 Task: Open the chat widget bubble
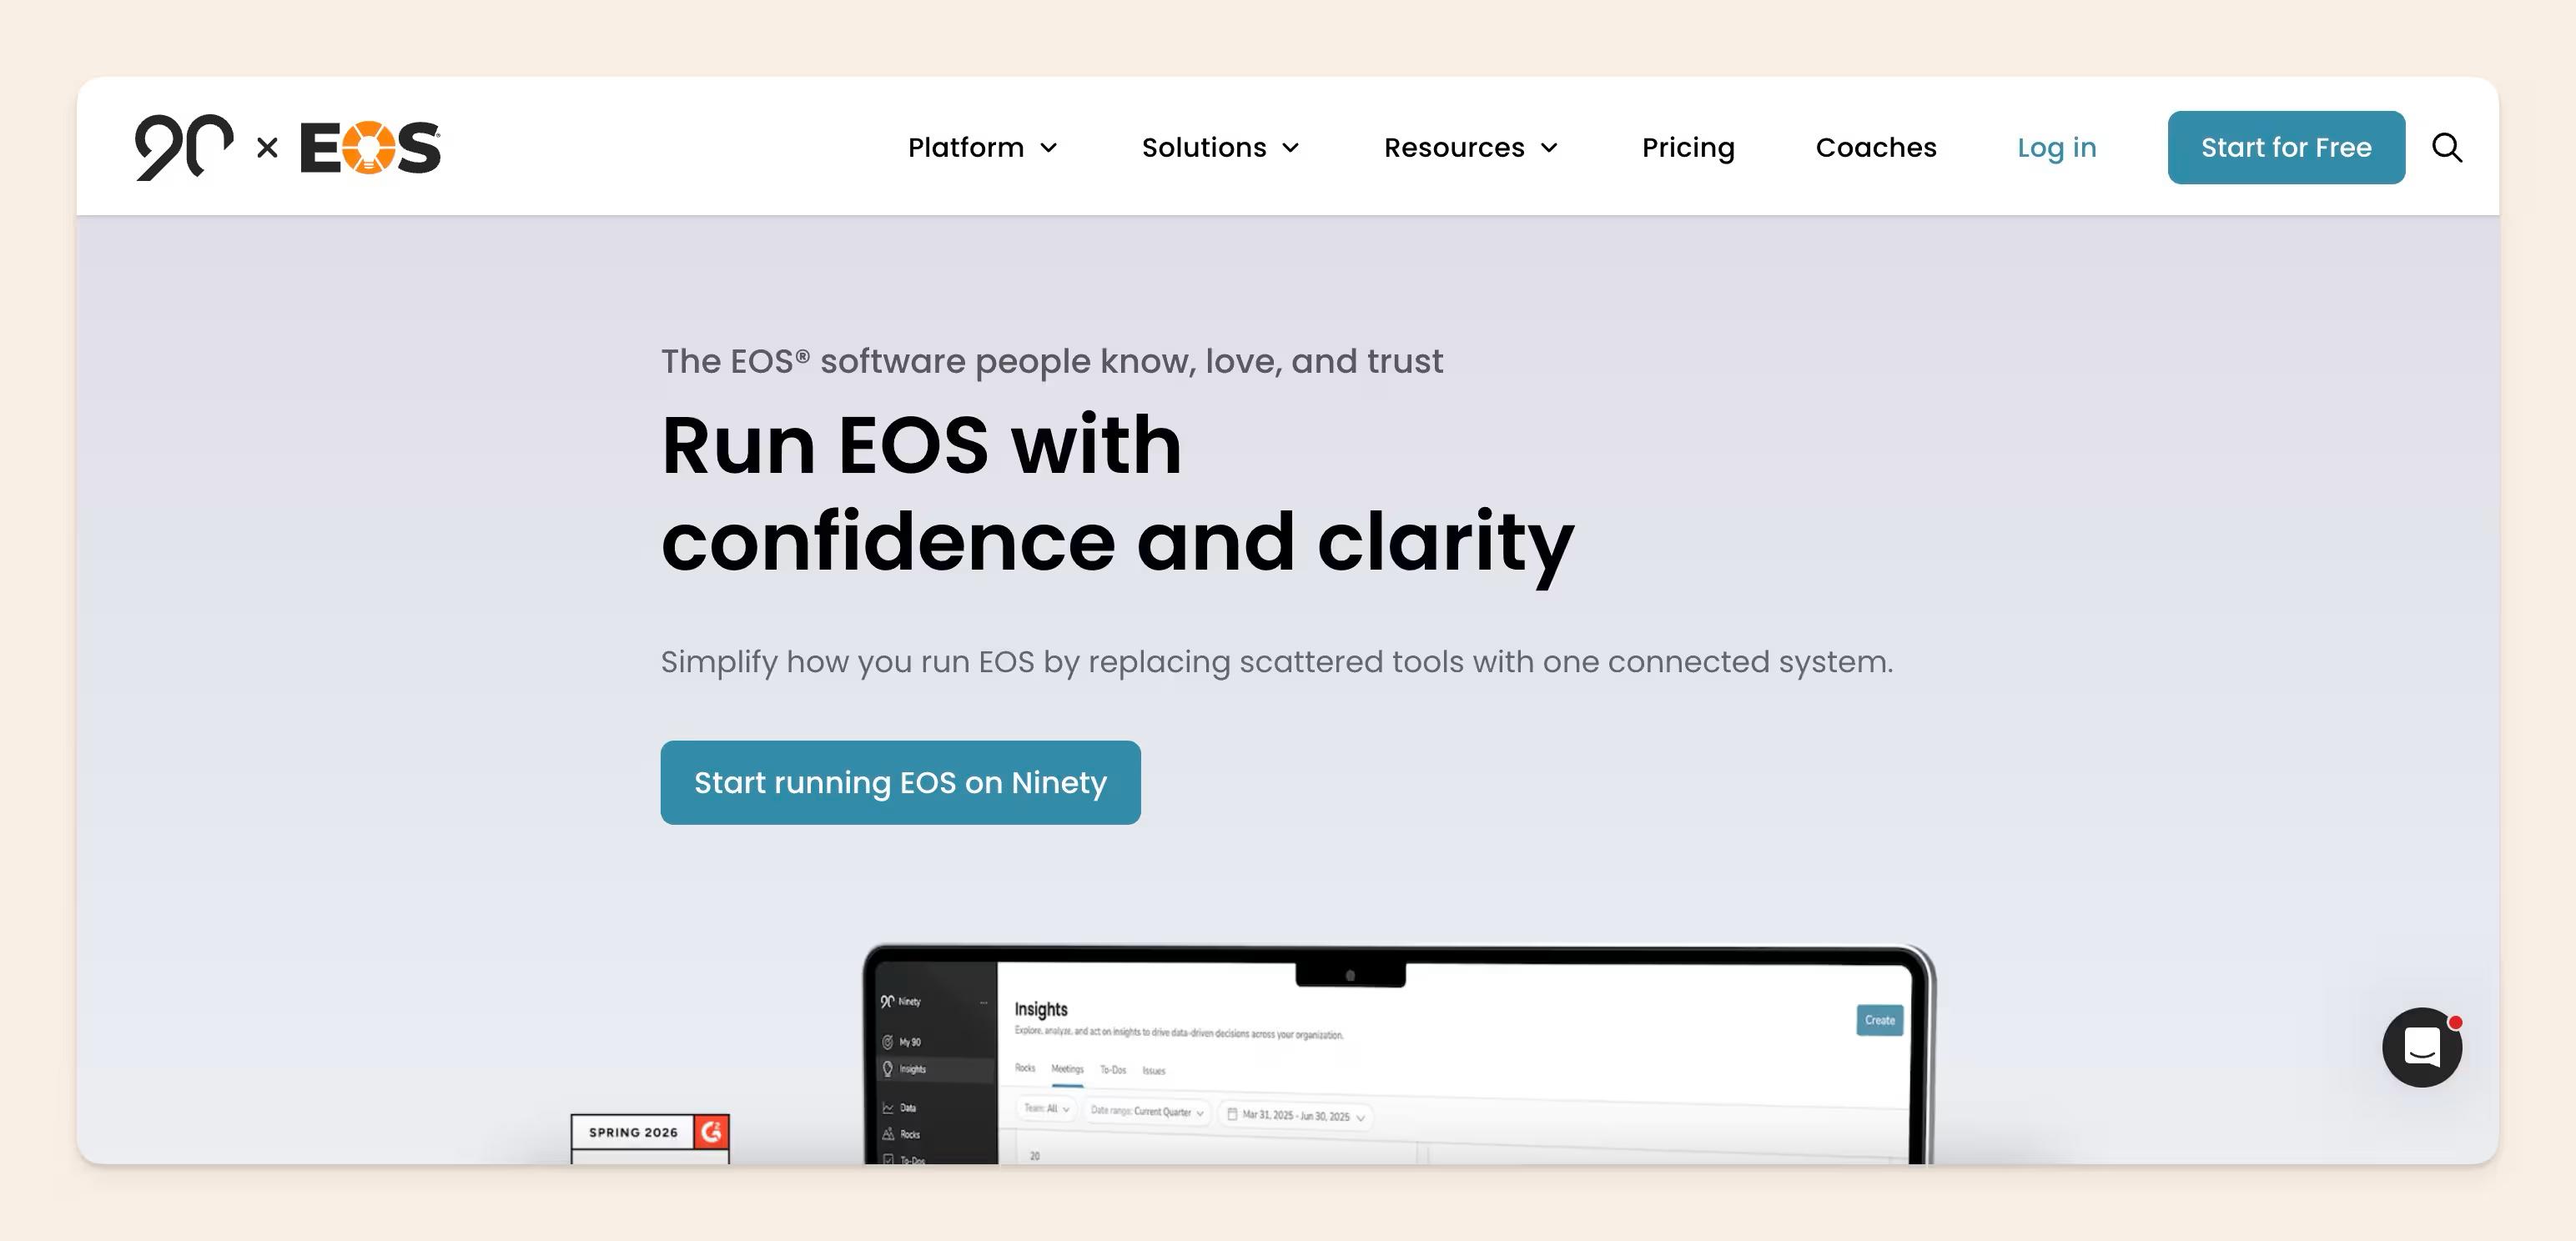pos(2422,1047)
